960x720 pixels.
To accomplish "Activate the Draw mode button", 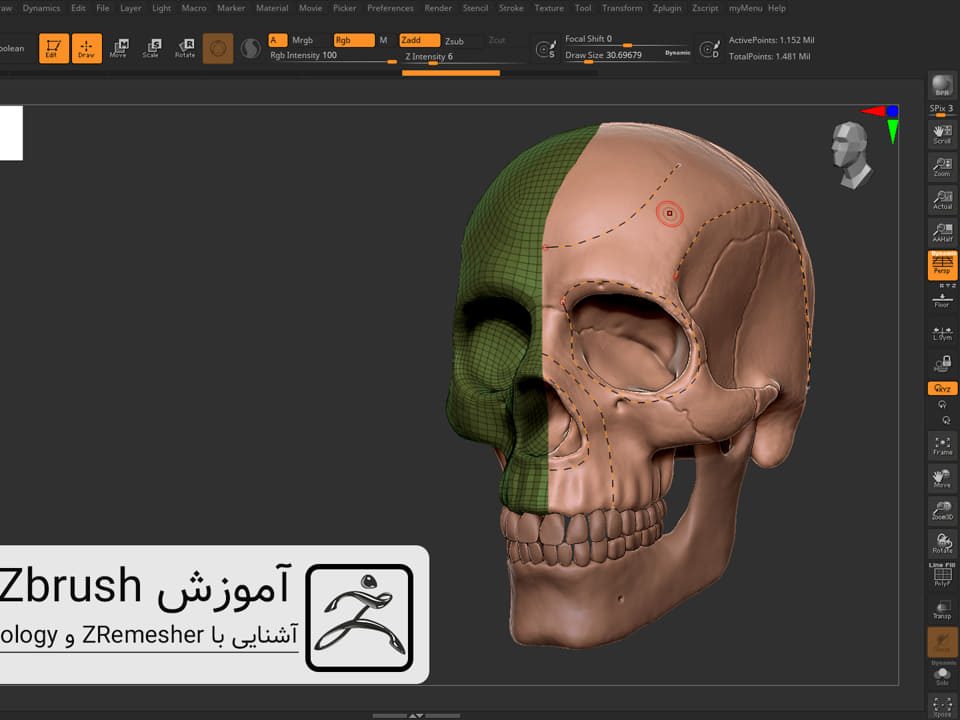I will coord(86,48).
